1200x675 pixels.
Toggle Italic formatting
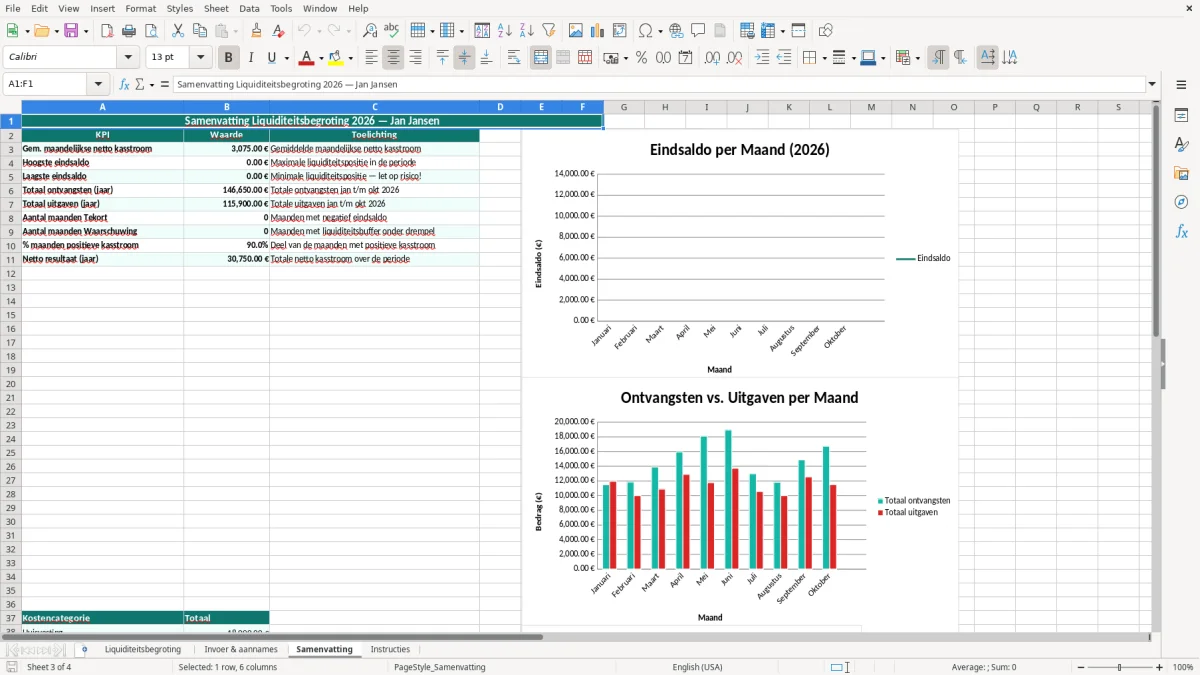click(x=251, y=58)
